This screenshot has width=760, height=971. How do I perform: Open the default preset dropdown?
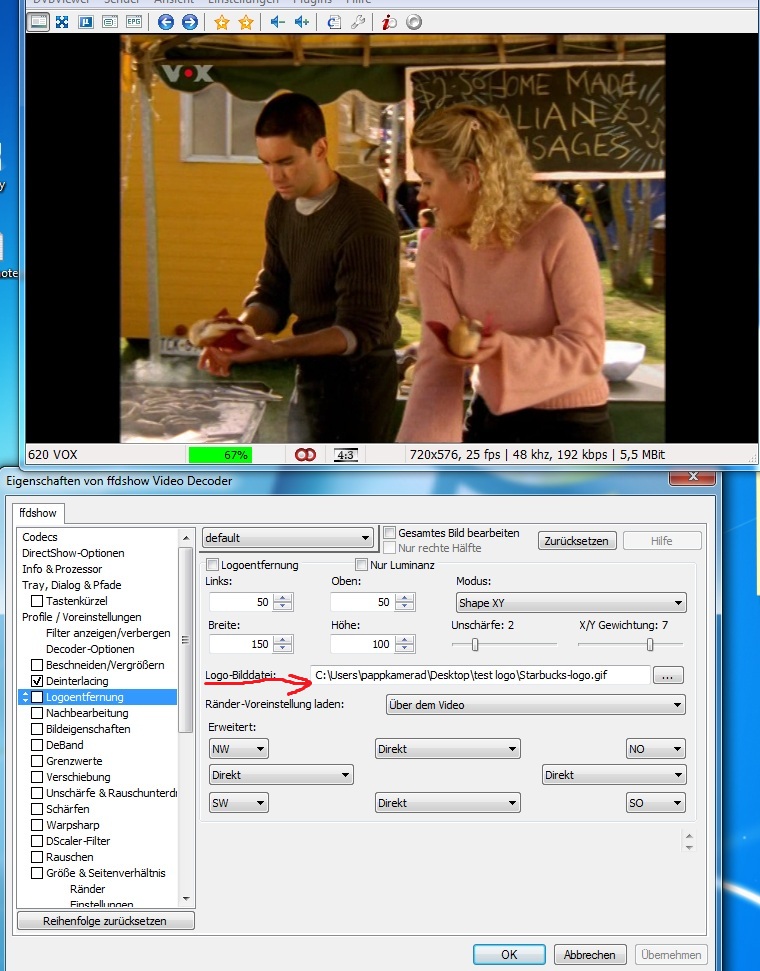[x=288, y=538]
